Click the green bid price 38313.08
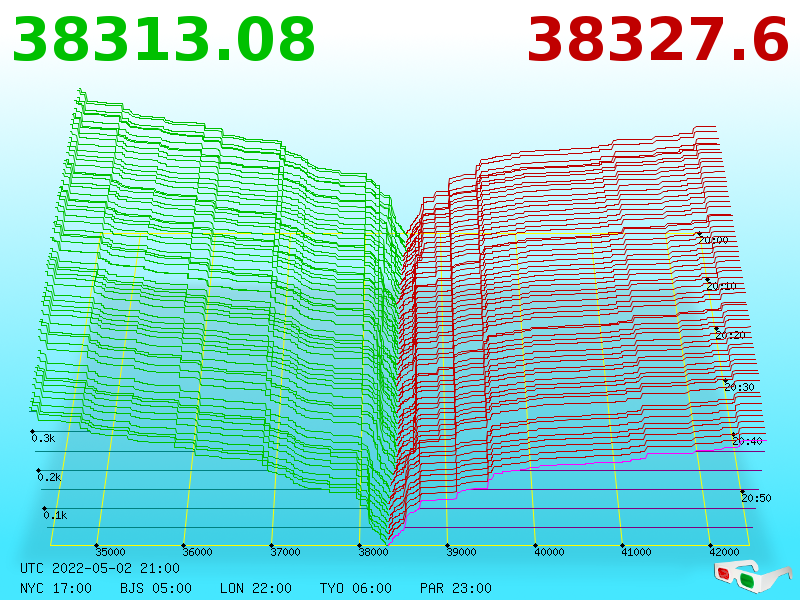 (163, 40)
